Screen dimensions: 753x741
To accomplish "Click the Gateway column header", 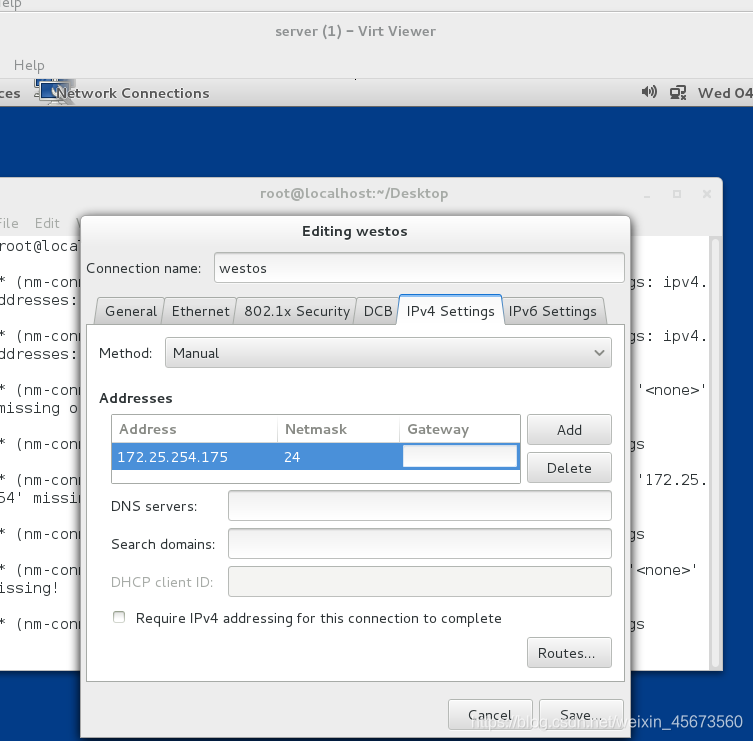I will (x=460, y=429).
